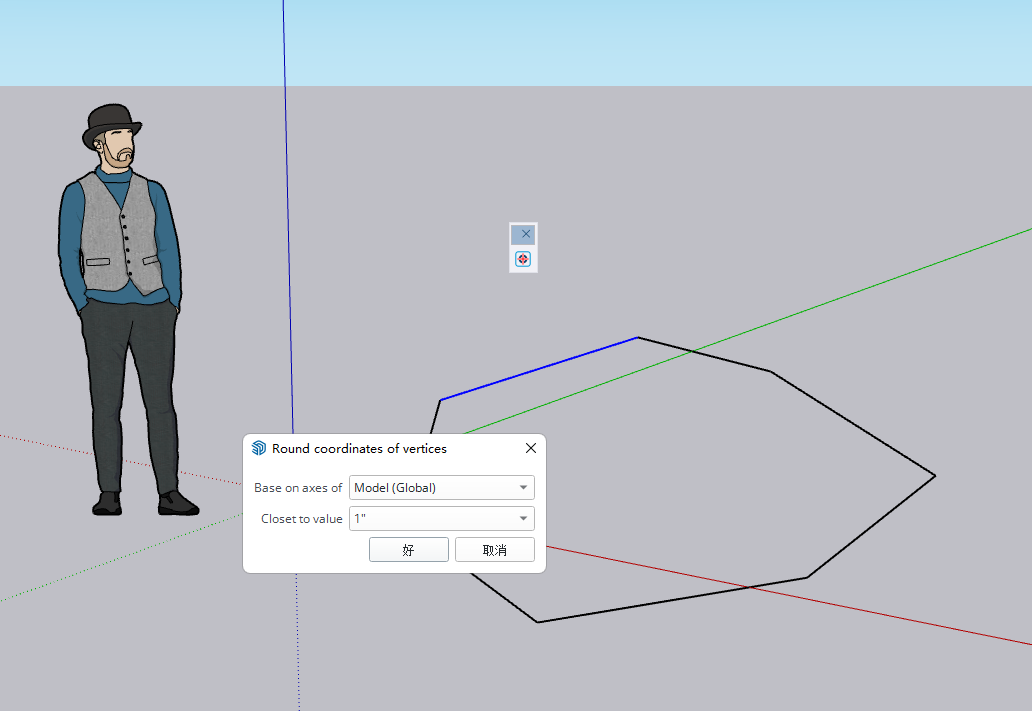Click the SketchUp logo in the dialog title
The width and height of the screenshot is (1032, 711).
(259, 449)
